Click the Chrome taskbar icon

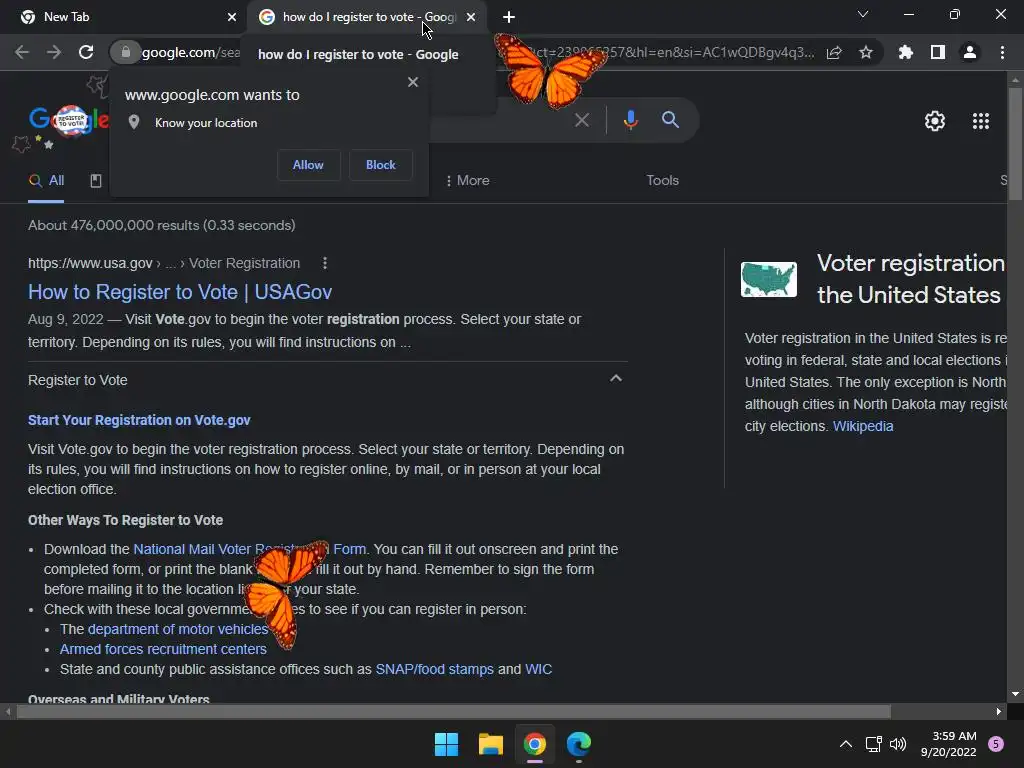point(534,744)
